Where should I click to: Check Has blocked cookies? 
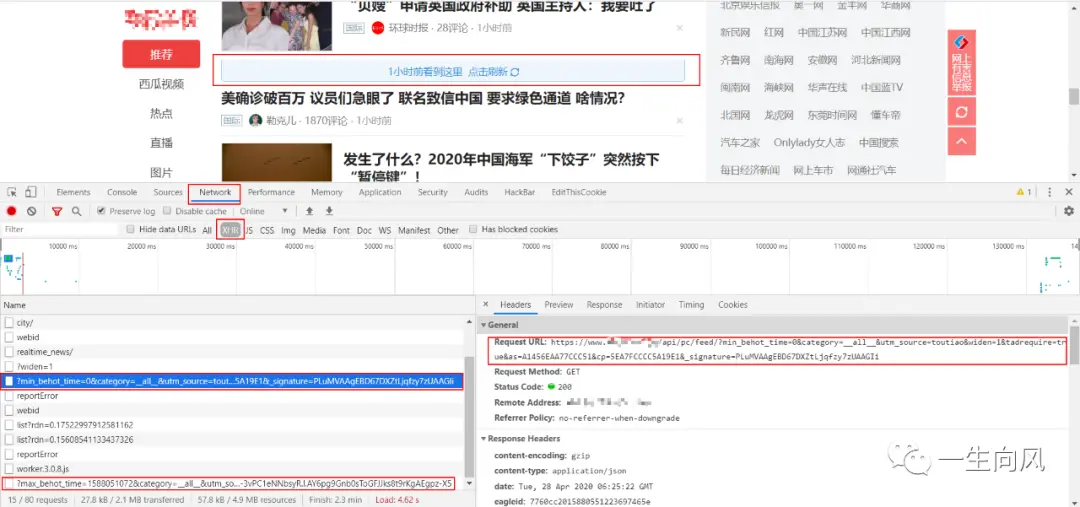(473, 229)
